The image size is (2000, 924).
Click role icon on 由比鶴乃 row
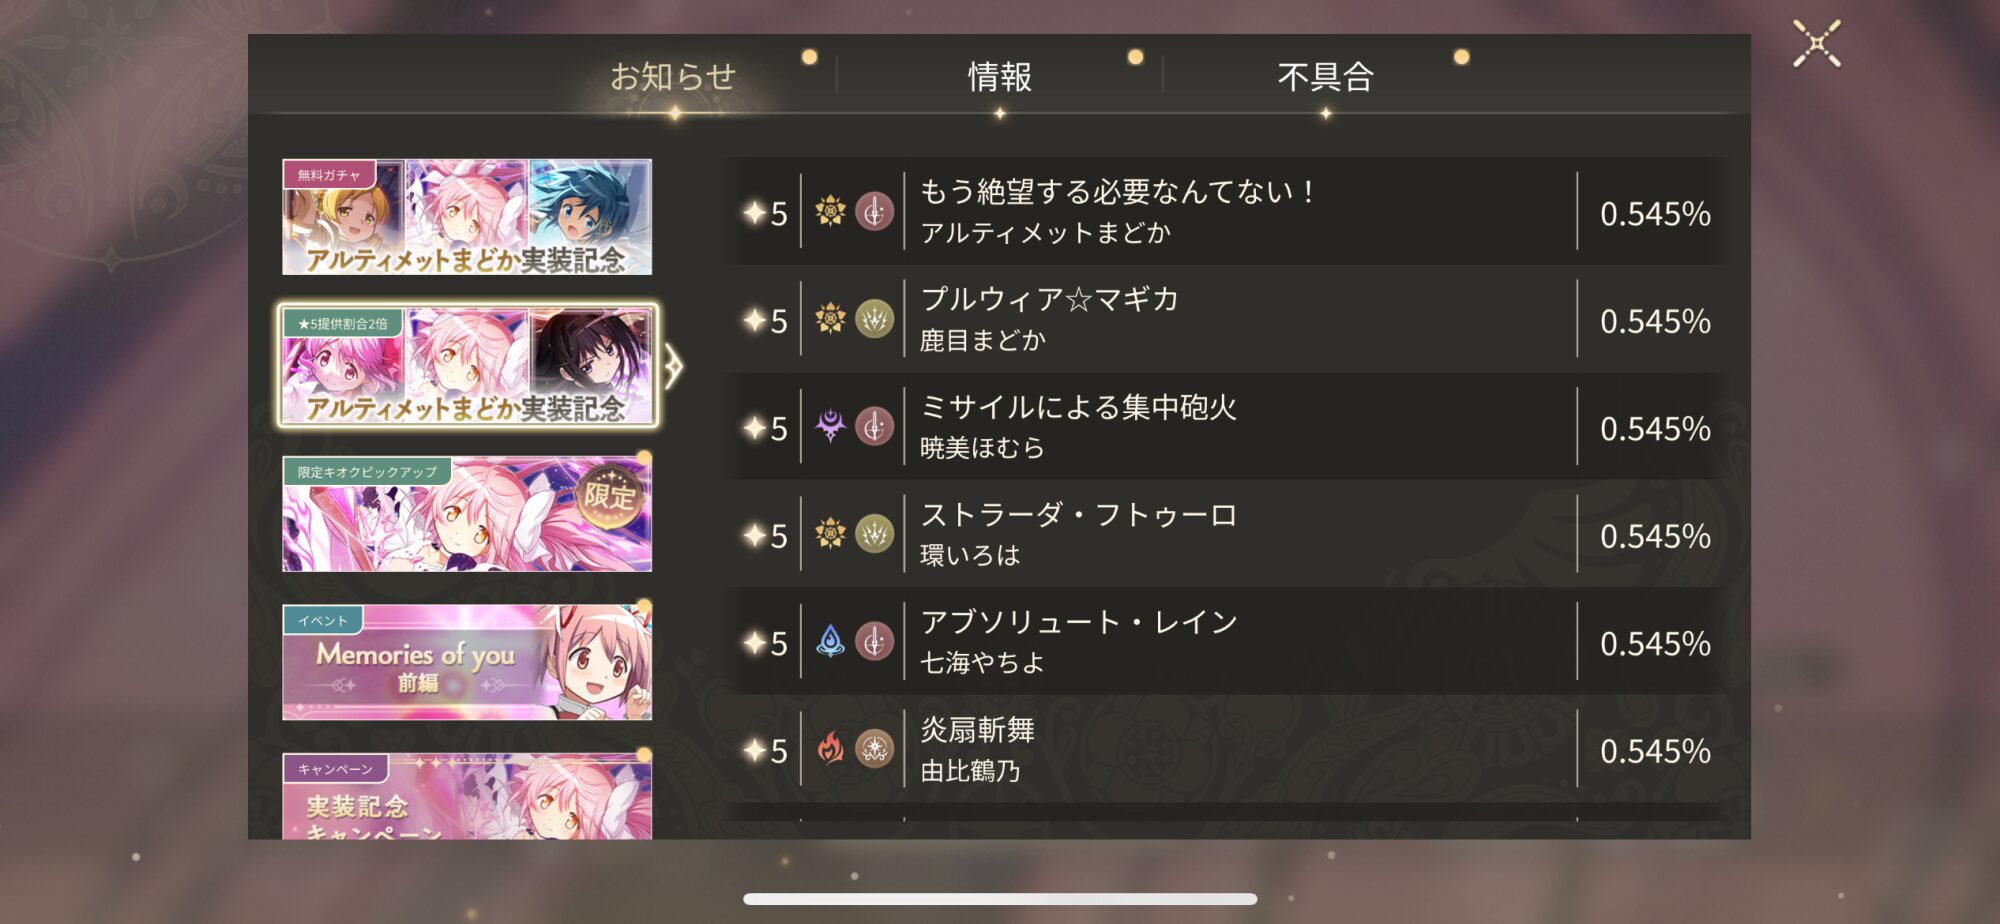[874, 749]
